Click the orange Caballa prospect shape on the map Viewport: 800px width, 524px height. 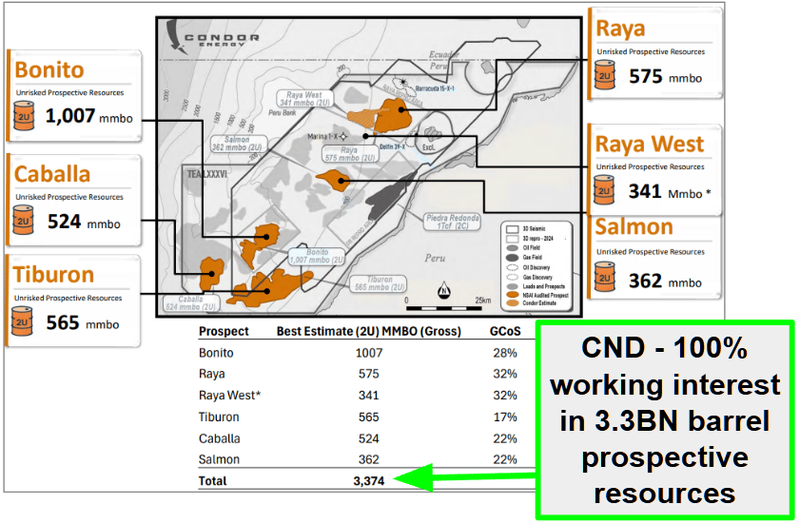(211, 273)
